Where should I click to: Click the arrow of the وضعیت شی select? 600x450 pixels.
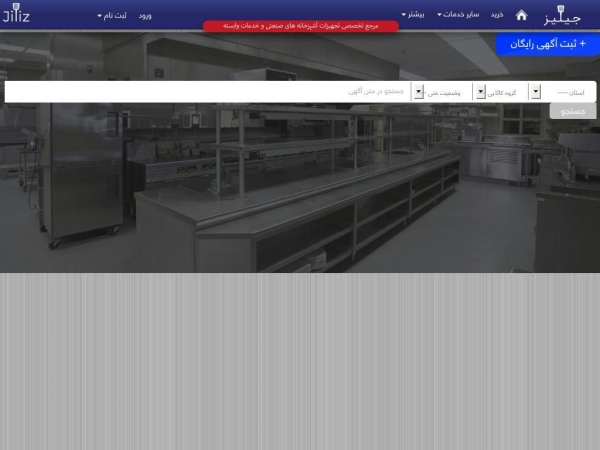[419, 91]
